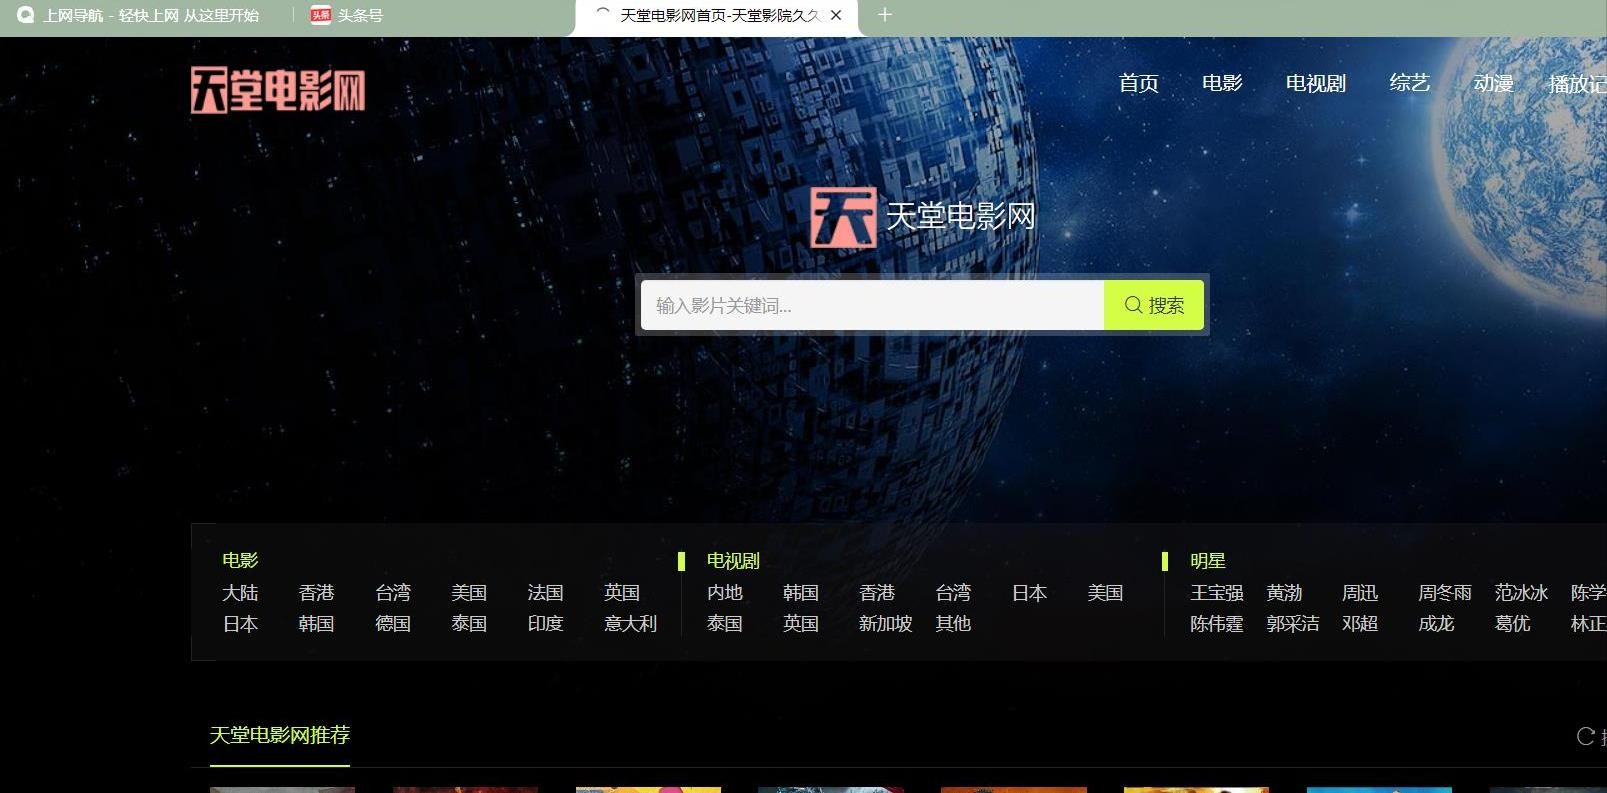
Task: Switch to the 头条号 tab
Action: click(x=347, y=15)
